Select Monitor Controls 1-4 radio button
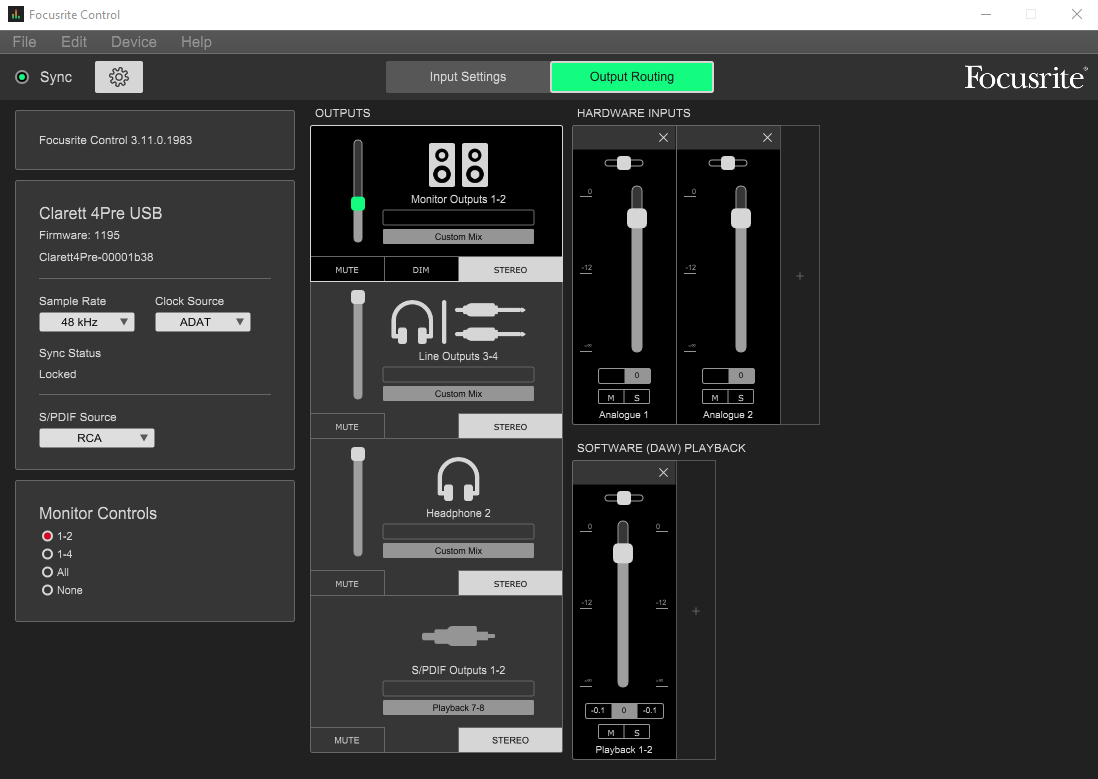1098x779 pixels. pos(48,554)
